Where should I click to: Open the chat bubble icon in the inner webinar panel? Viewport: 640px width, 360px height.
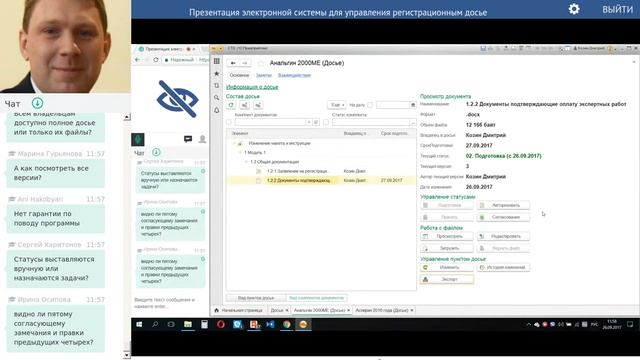pos(188,140)
